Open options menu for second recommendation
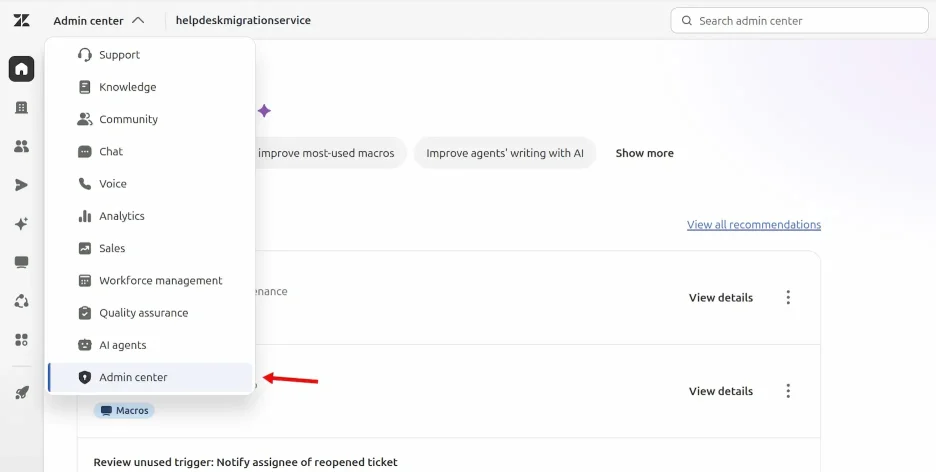The width and height of the screenshot is (936, 472). click(788, 391)
